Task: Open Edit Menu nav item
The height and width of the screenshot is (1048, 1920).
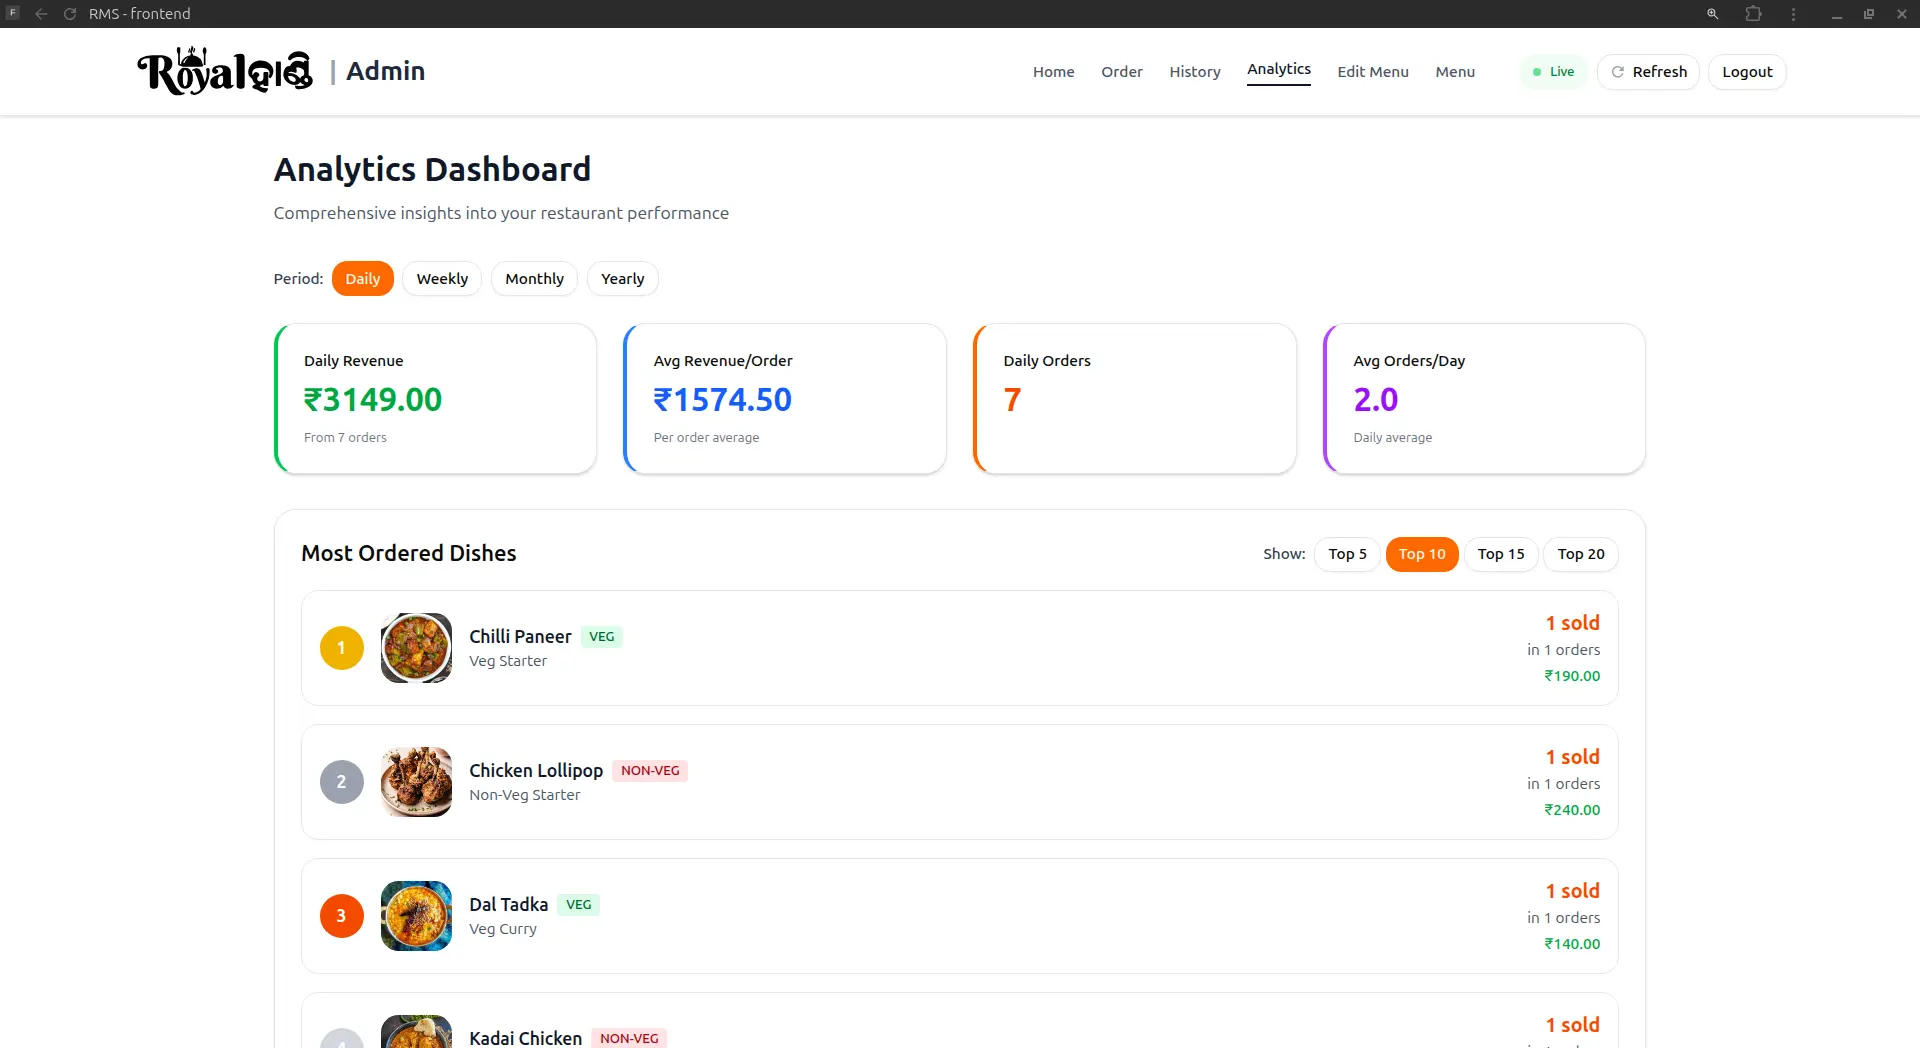Action: 1373,72
